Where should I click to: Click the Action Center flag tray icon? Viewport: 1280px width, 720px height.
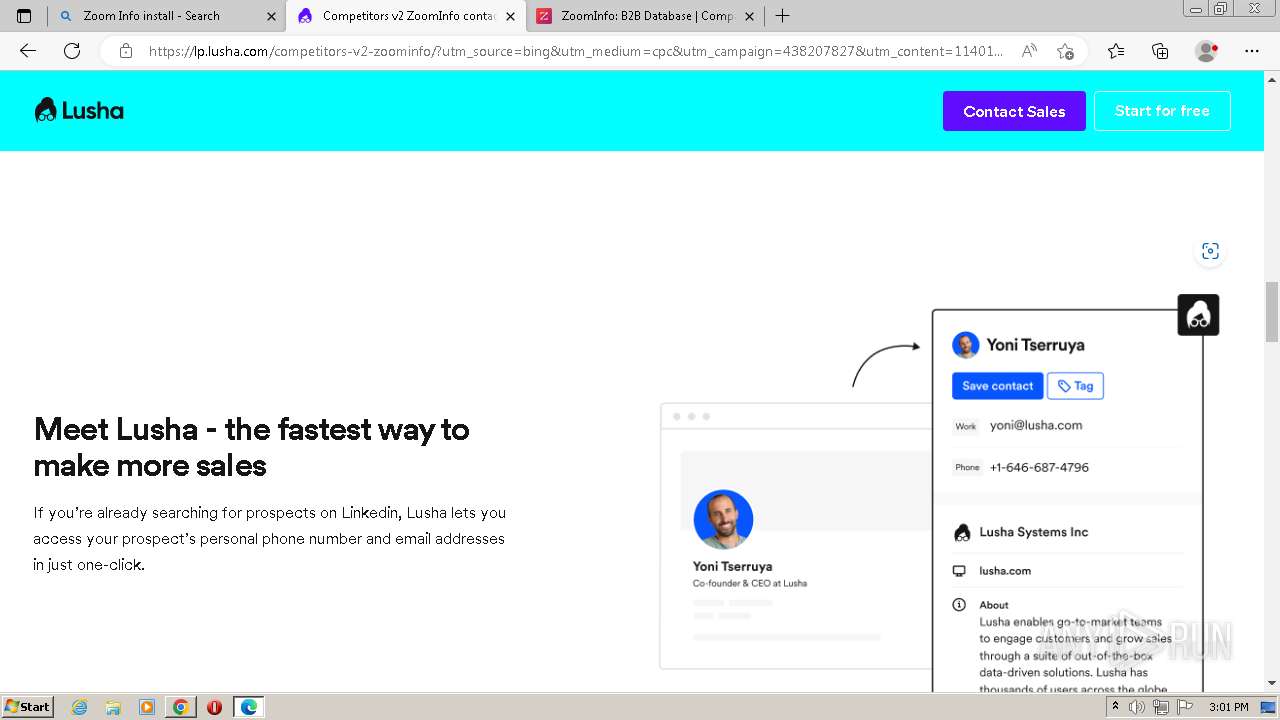(1186, 707)
